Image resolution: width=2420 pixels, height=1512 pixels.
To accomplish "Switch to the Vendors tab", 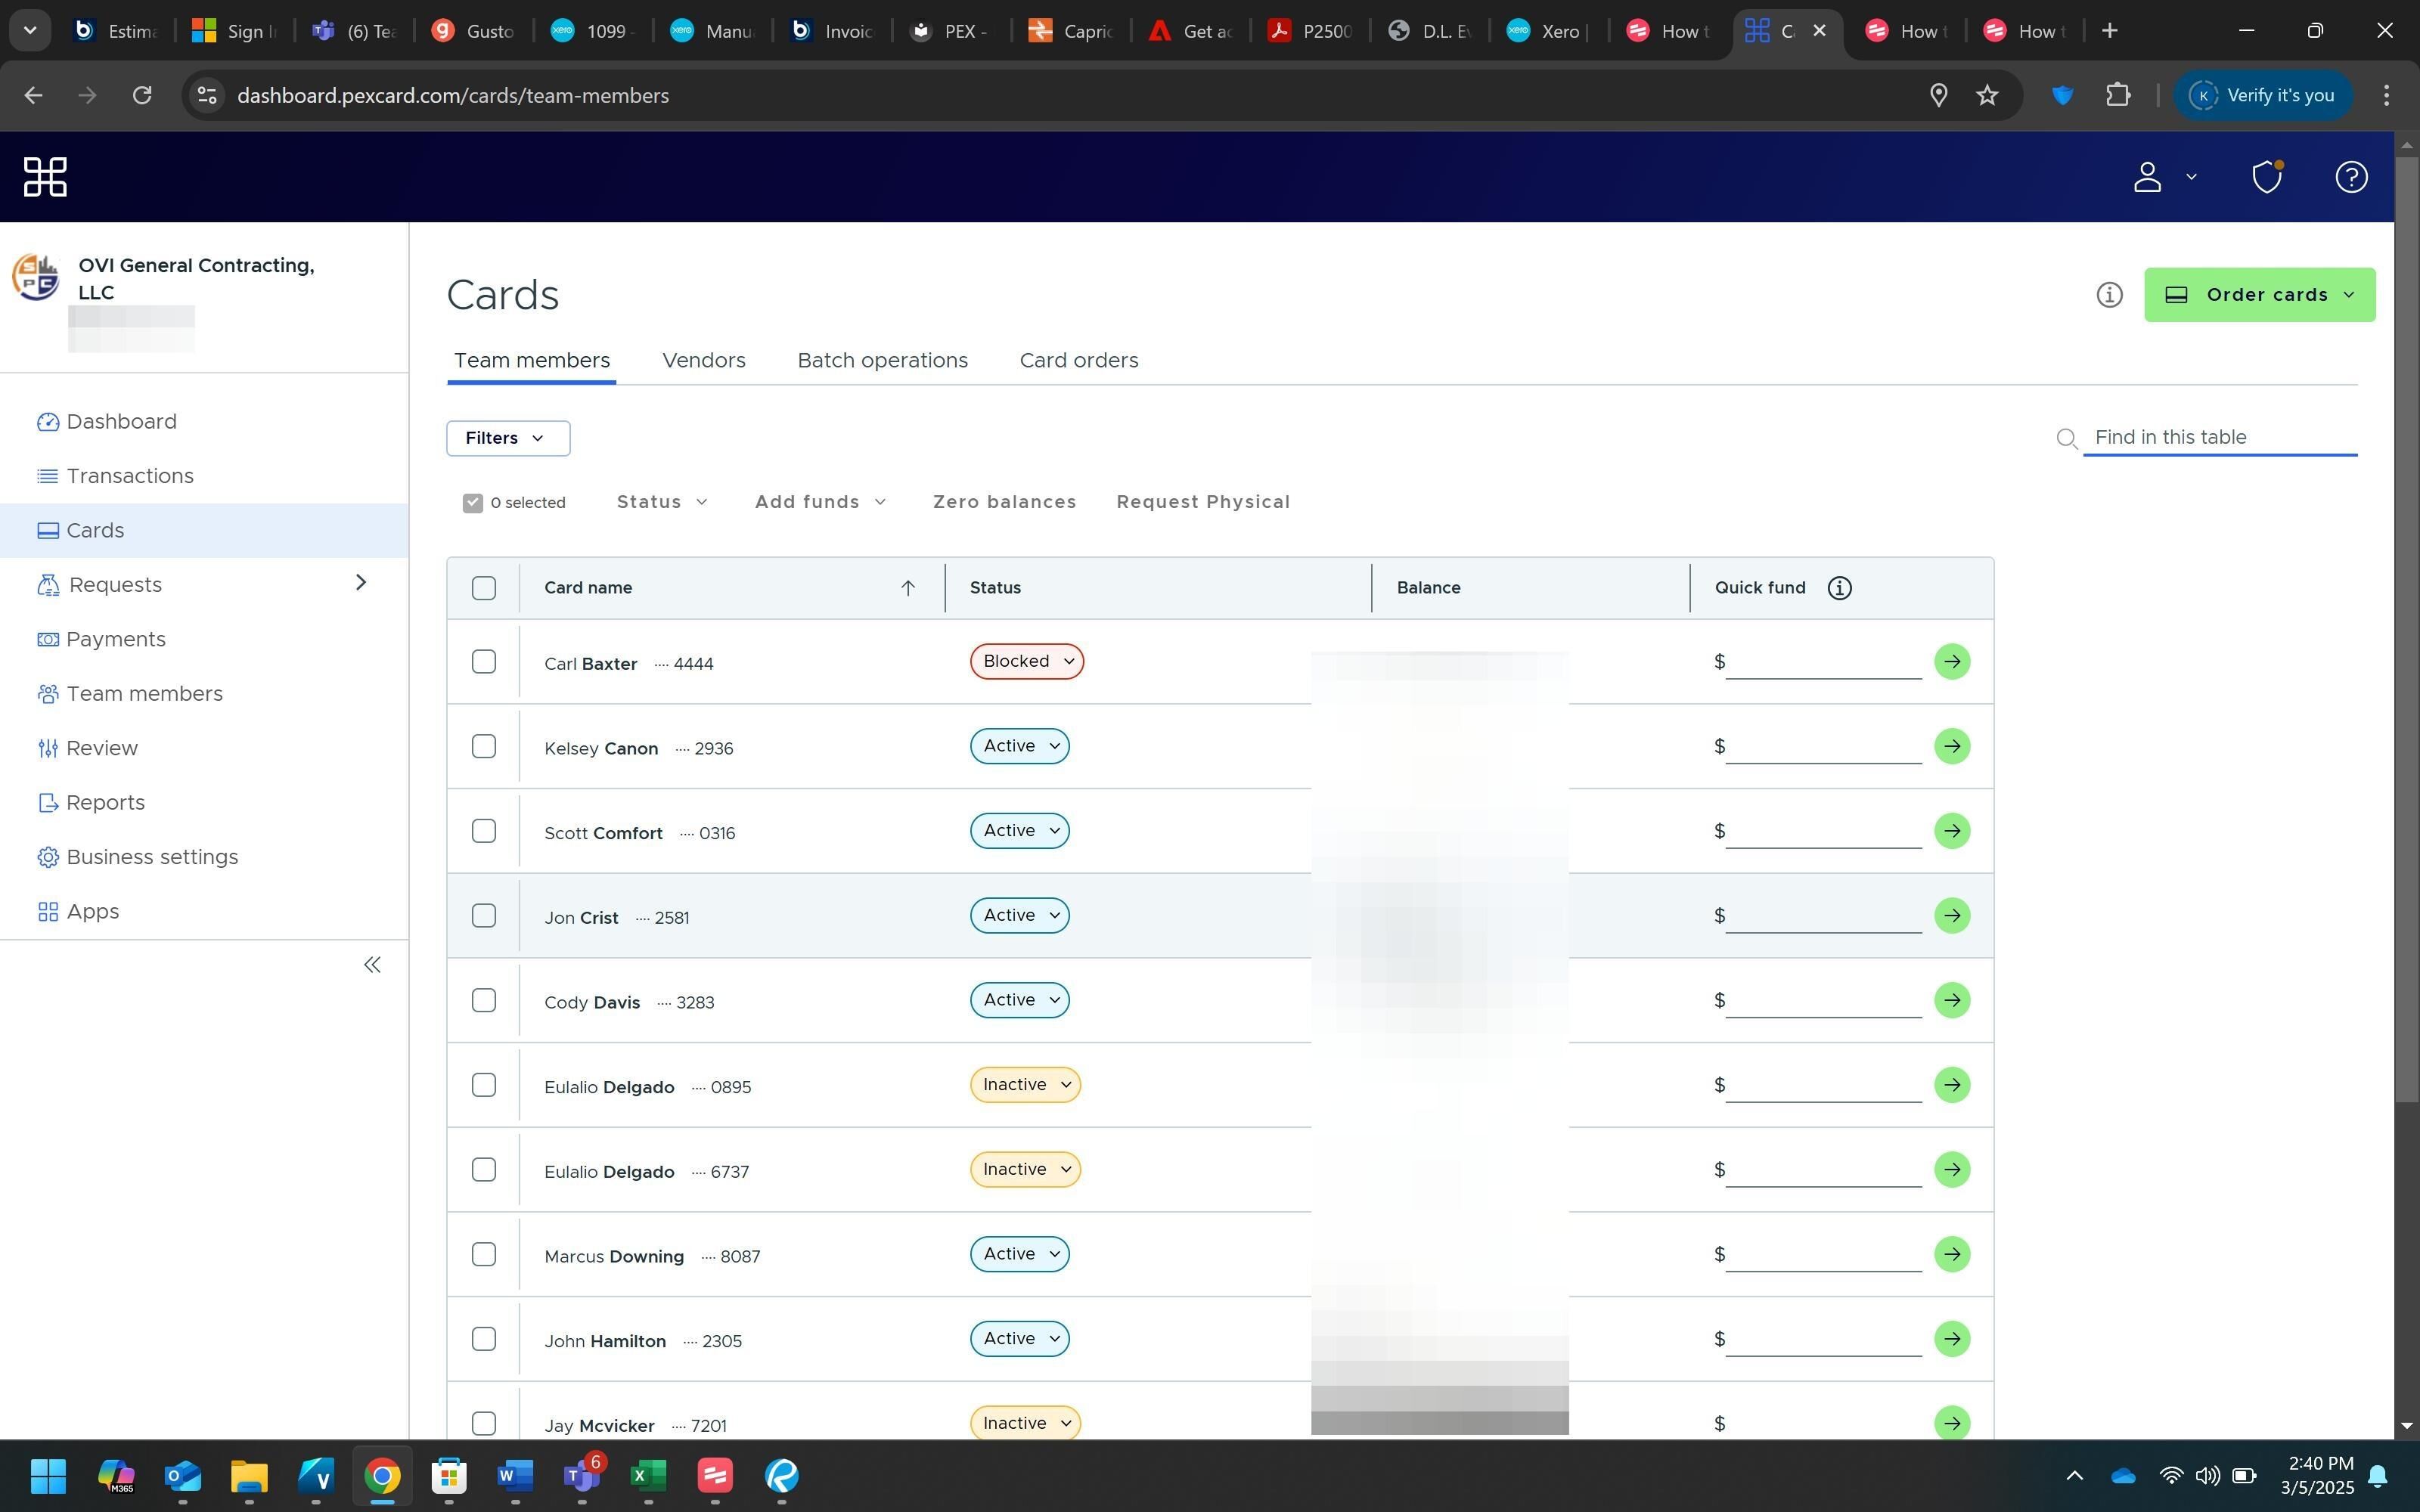I will [703, 360].
